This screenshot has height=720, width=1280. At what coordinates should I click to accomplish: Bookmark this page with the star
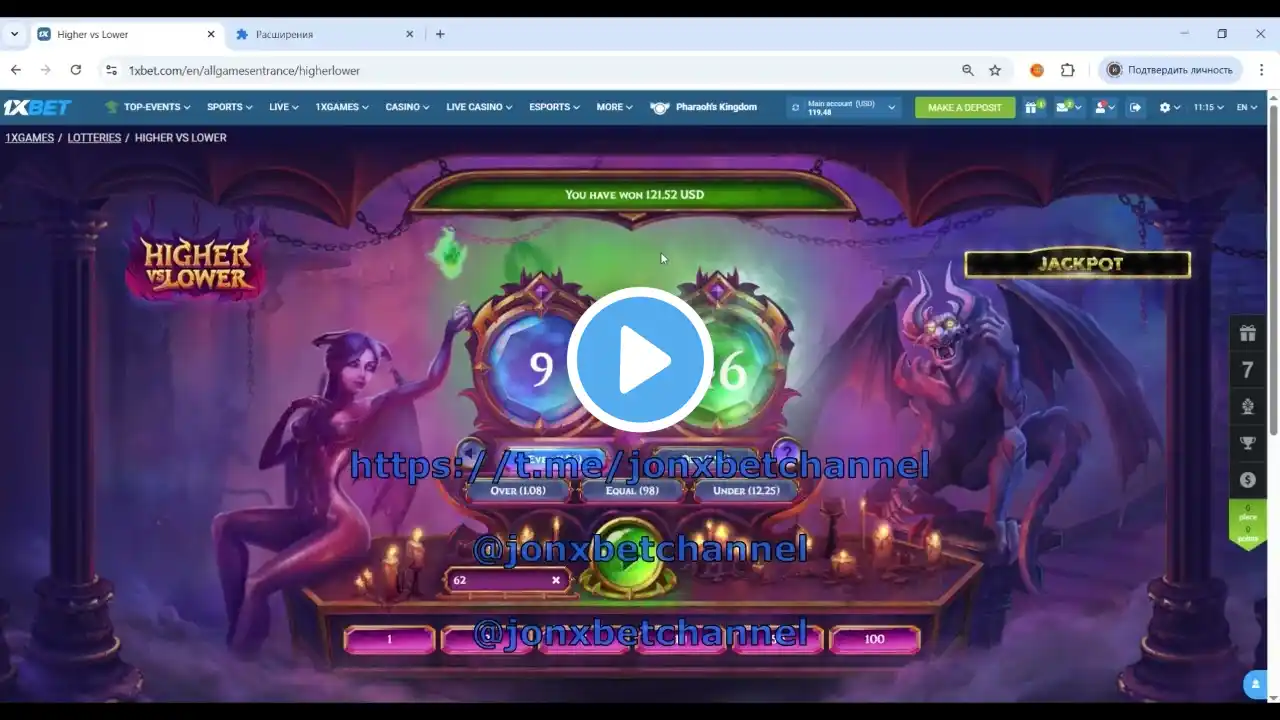tap(995, 70)
